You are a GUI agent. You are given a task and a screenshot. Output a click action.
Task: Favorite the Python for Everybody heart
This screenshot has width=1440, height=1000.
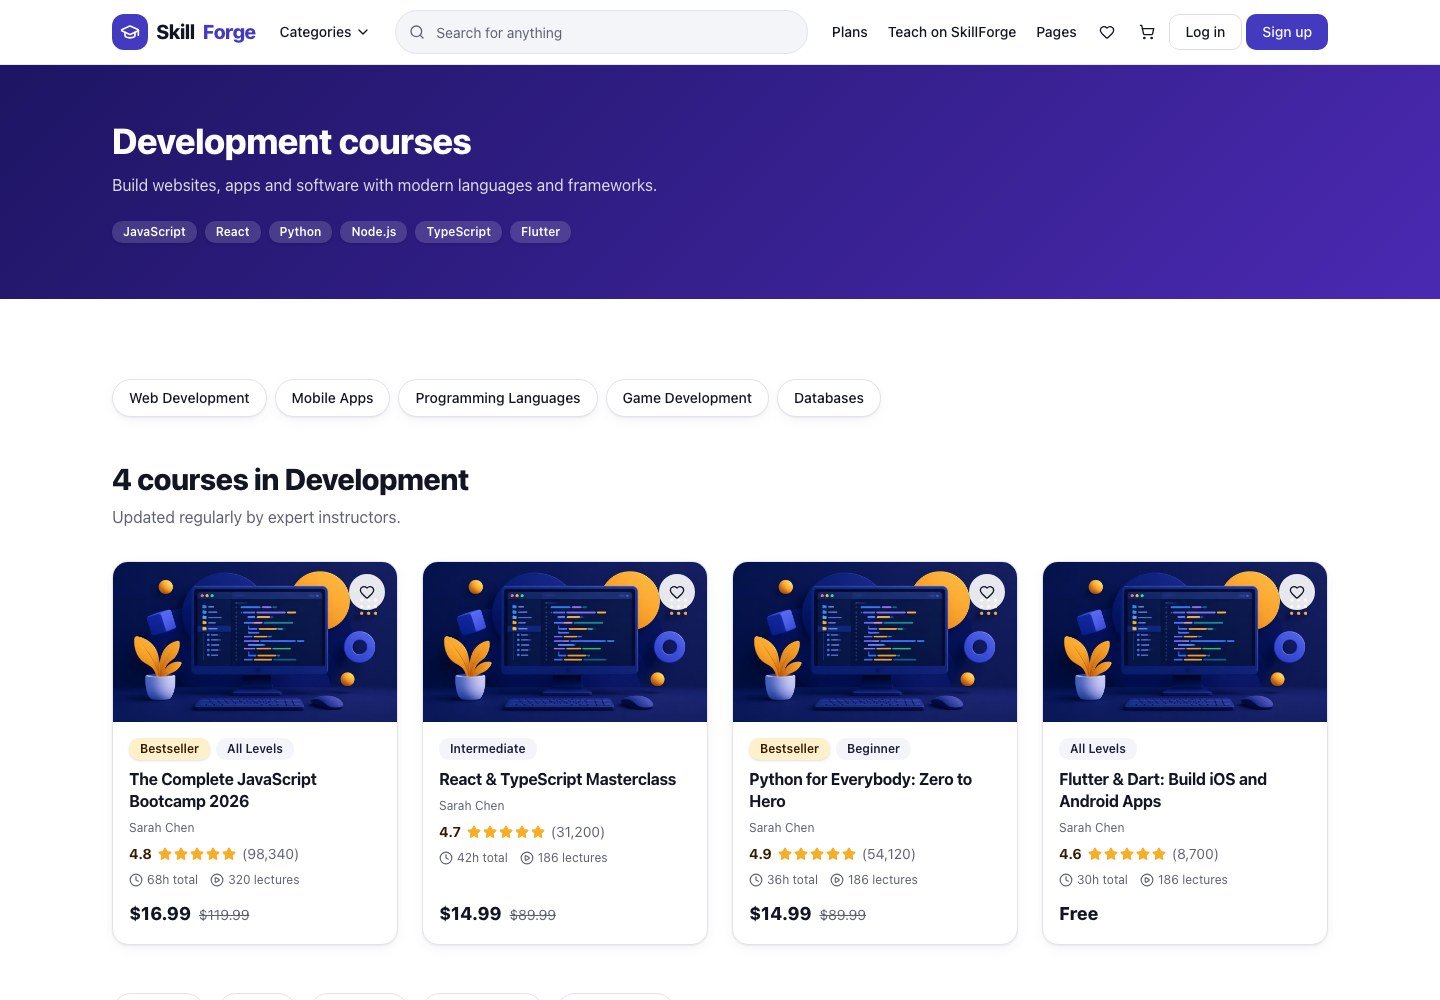pos(987,592)
